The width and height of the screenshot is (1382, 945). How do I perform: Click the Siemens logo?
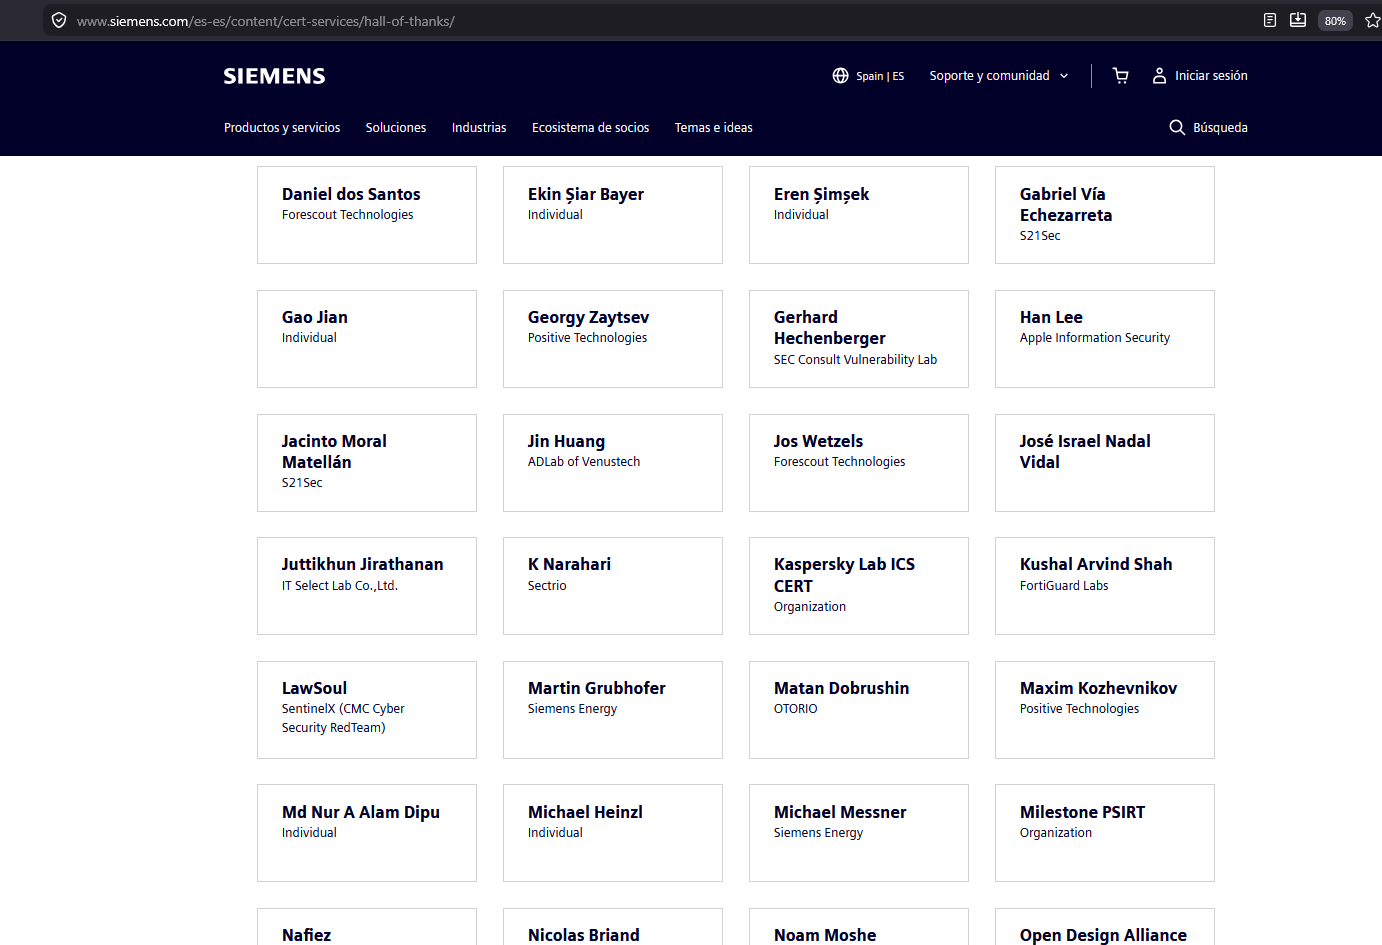274,76
